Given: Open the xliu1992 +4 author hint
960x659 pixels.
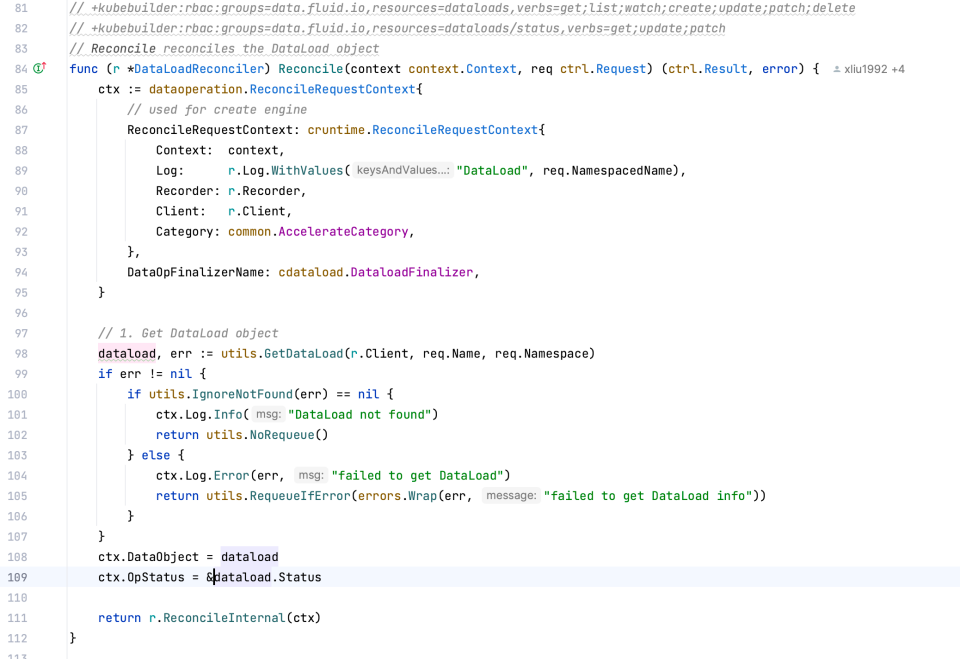Looking at the screenshot, I should tap(868, 69).
